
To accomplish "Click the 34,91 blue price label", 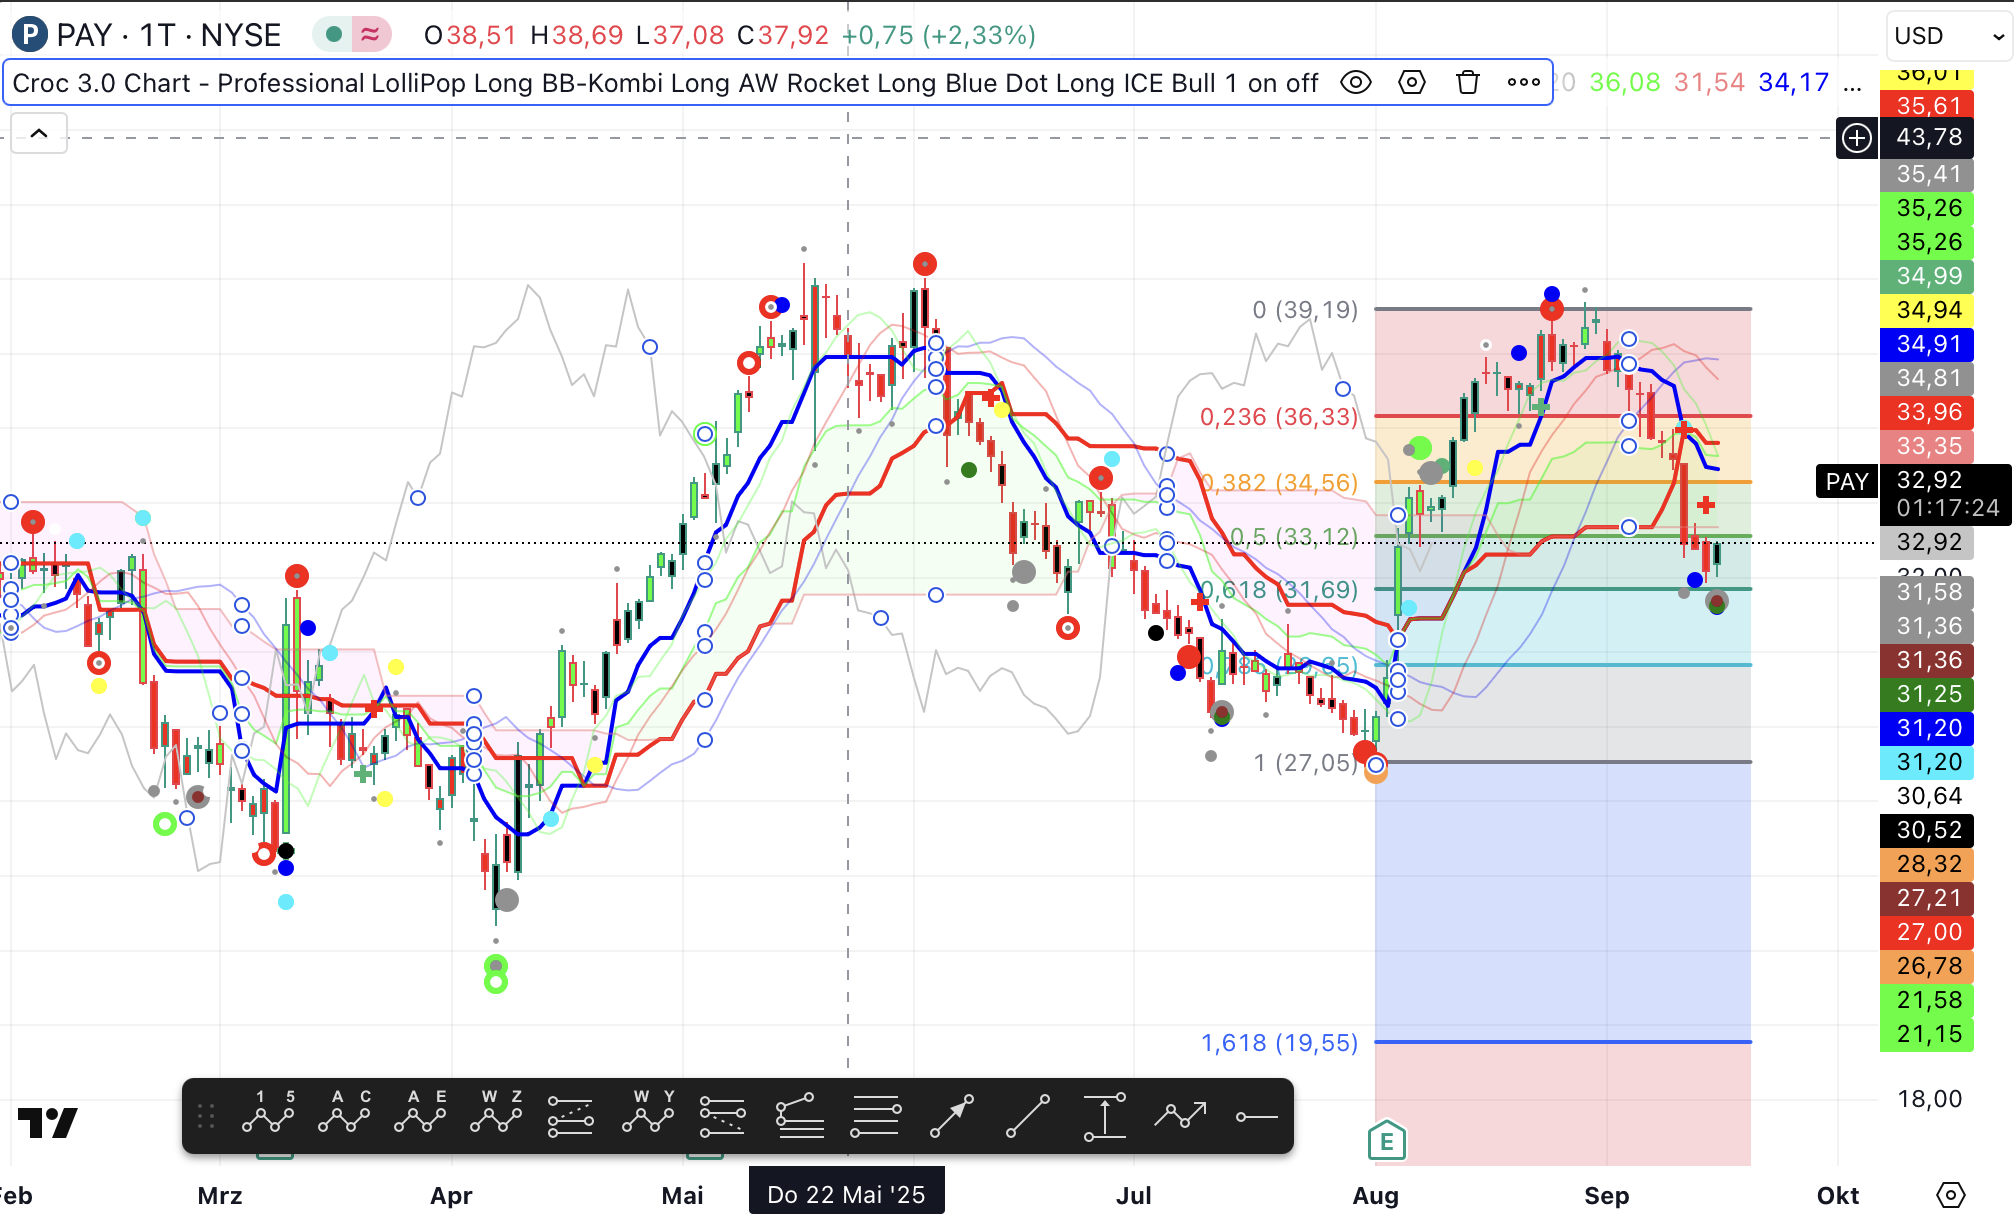I will [1927, 344].
